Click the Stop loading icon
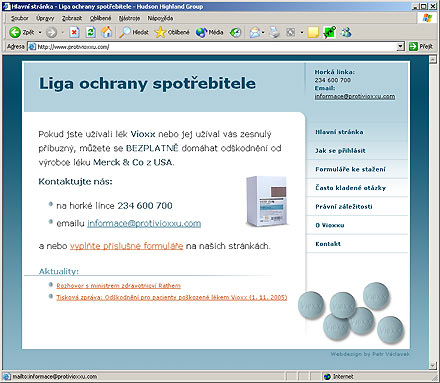 [74, 32]
